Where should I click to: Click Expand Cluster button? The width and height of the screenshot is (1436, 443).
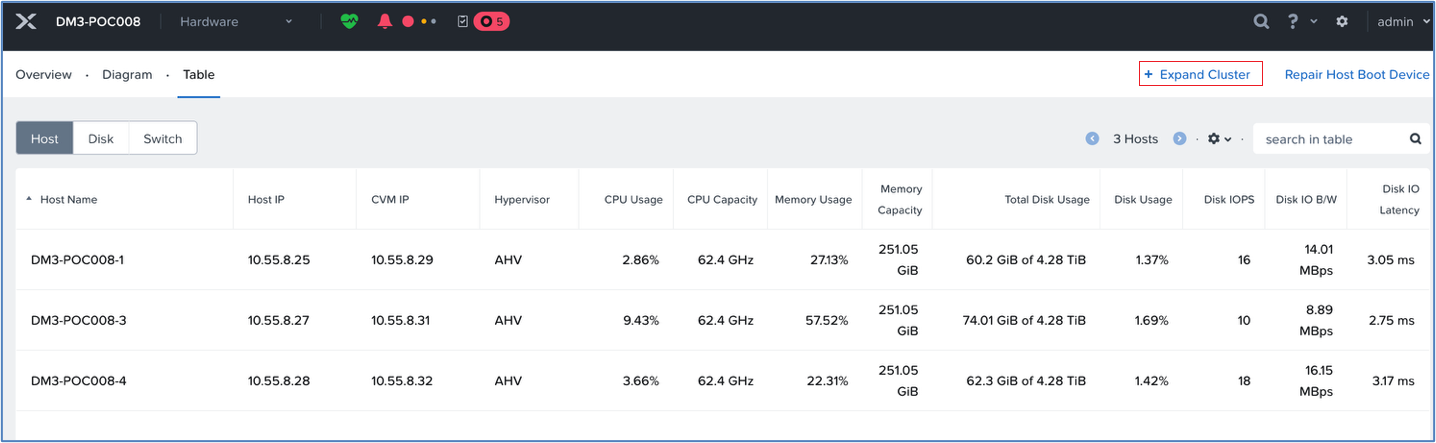pos(1201,74)
